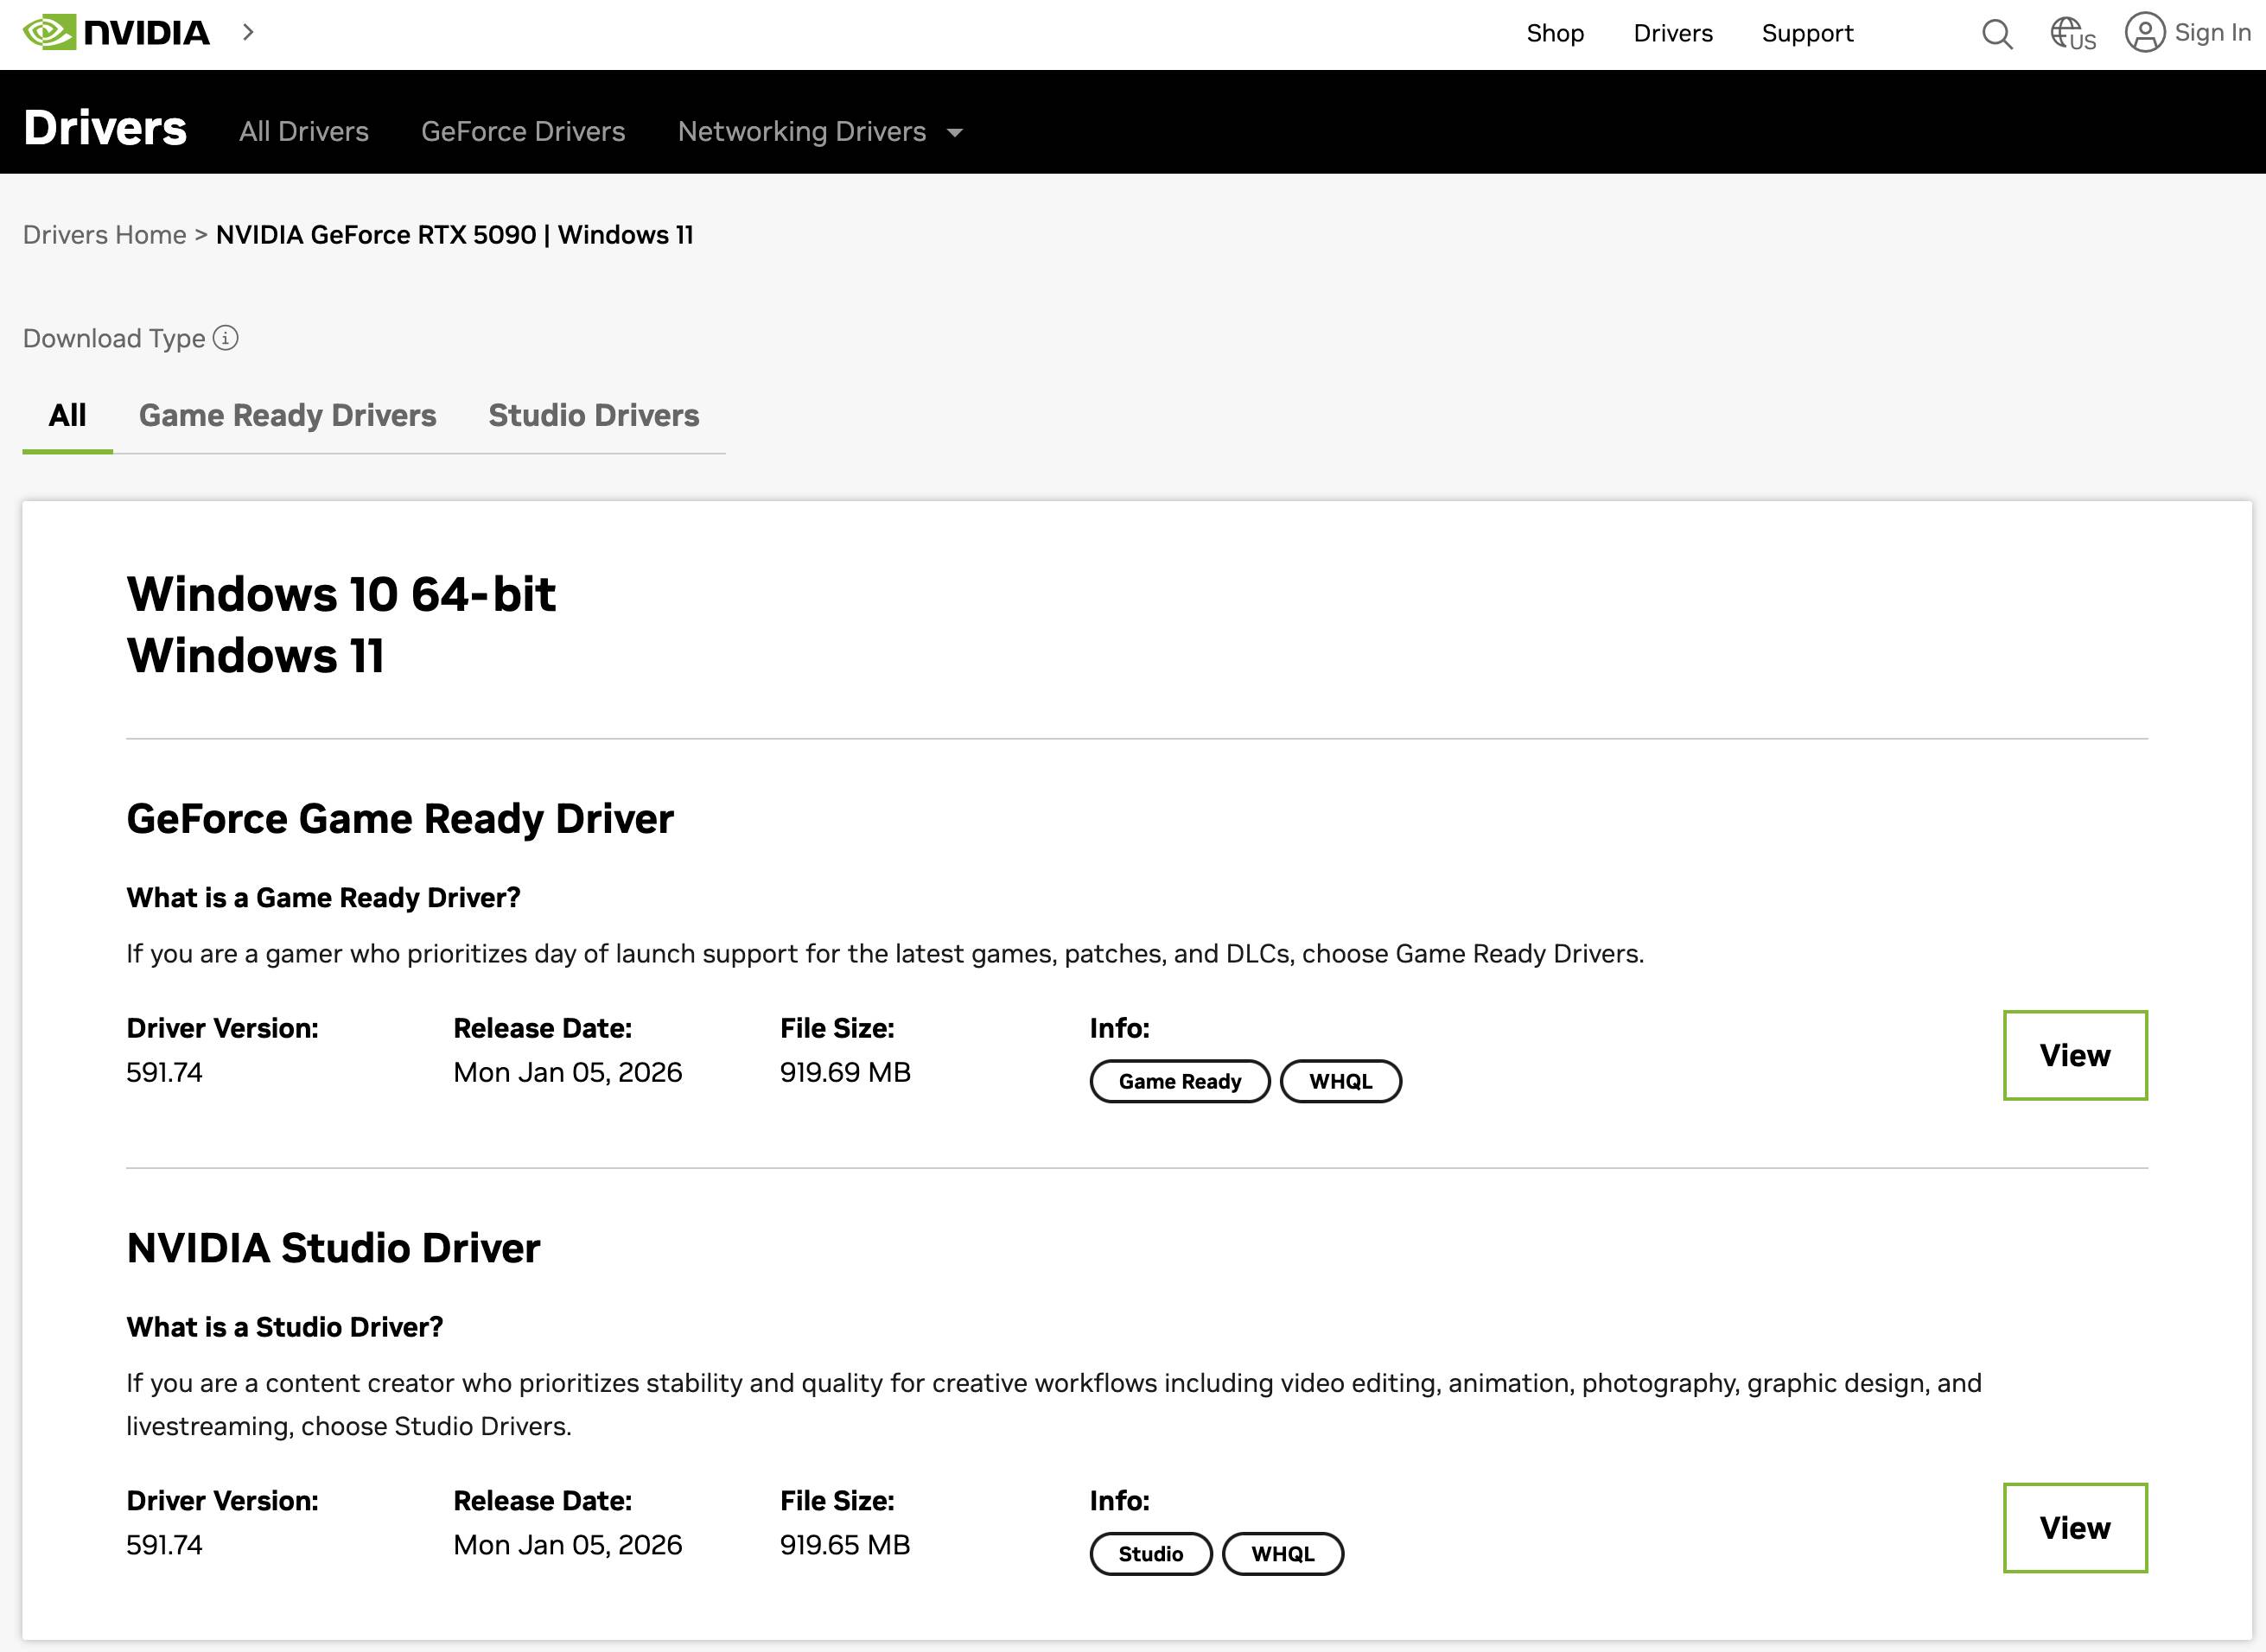Image resolution: width=2266 pixels, height=1652 pixels.
Task: Click the Drivers Home breadcrumb
Action: click(x=104, y=234)
